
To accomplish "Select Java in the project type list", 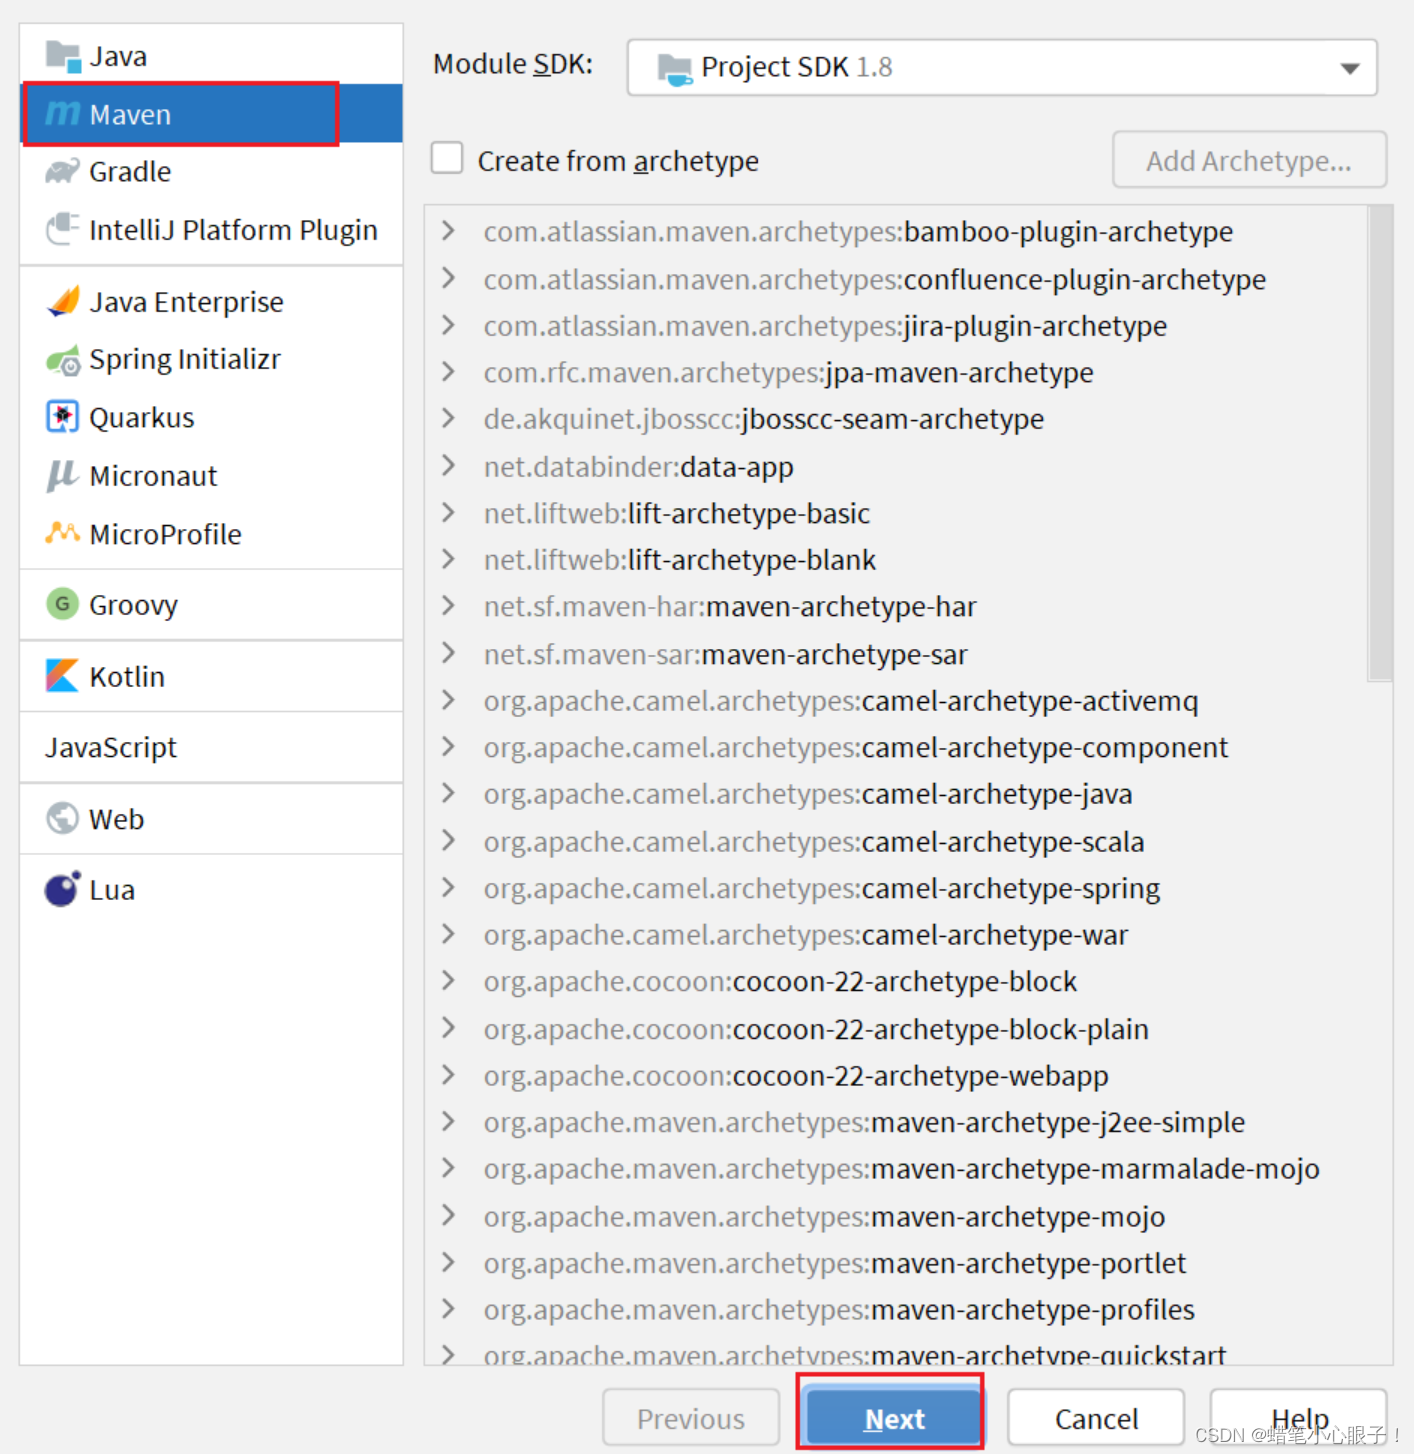I will 118,55.
